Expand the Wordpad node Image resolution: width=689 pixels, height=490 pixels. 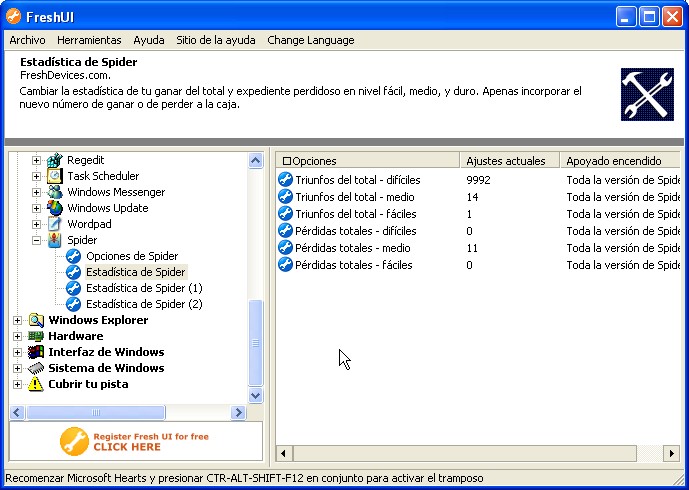36,224
